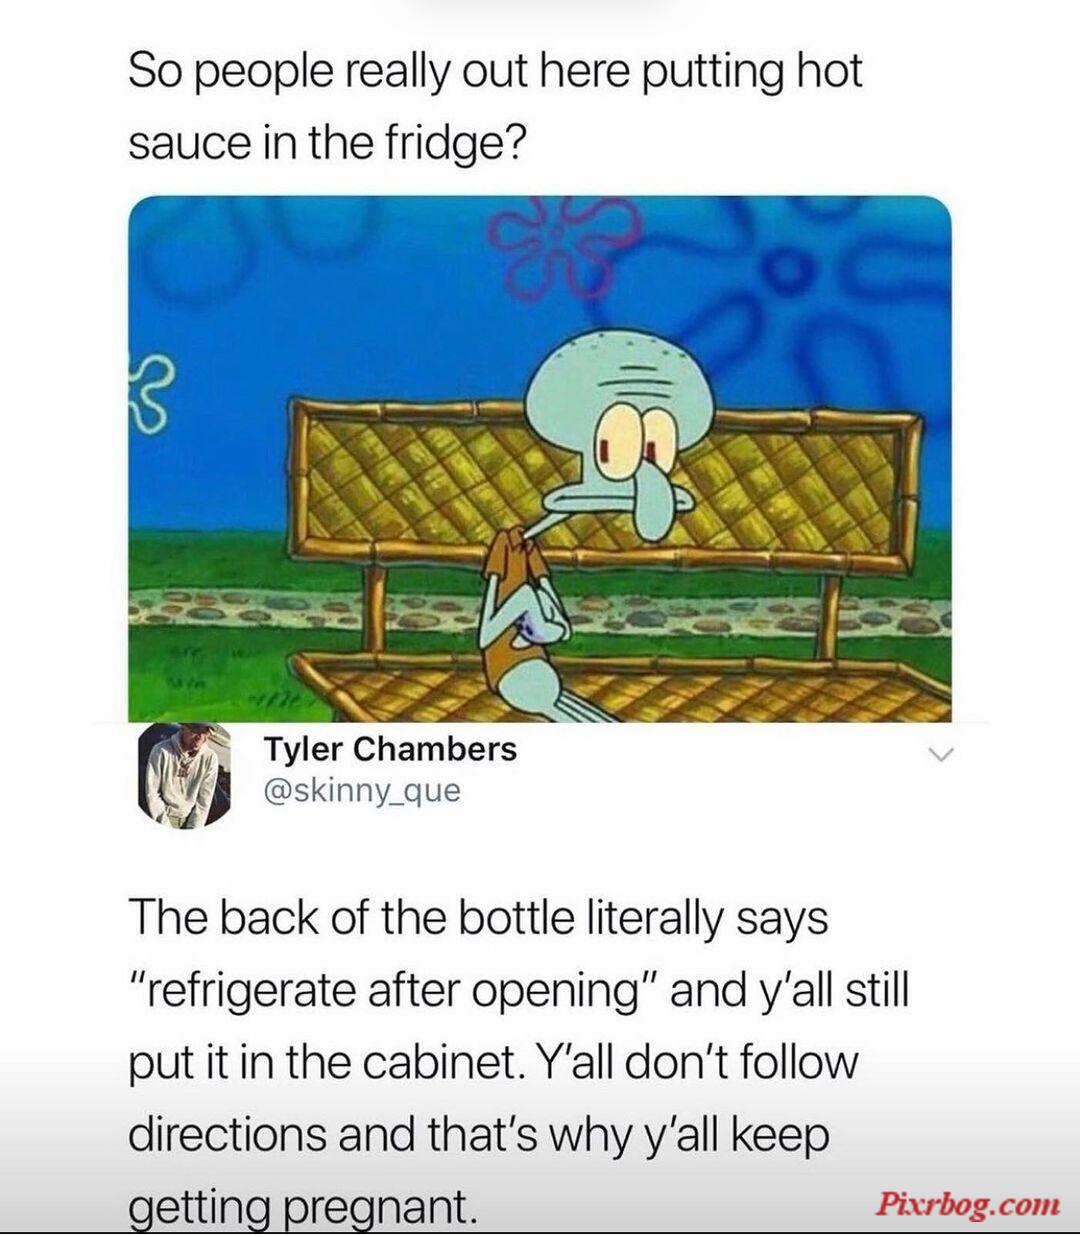Tap the woven bench seat
The width and height of the screenshot is (1080, 1237).
[x=620, y=690]
